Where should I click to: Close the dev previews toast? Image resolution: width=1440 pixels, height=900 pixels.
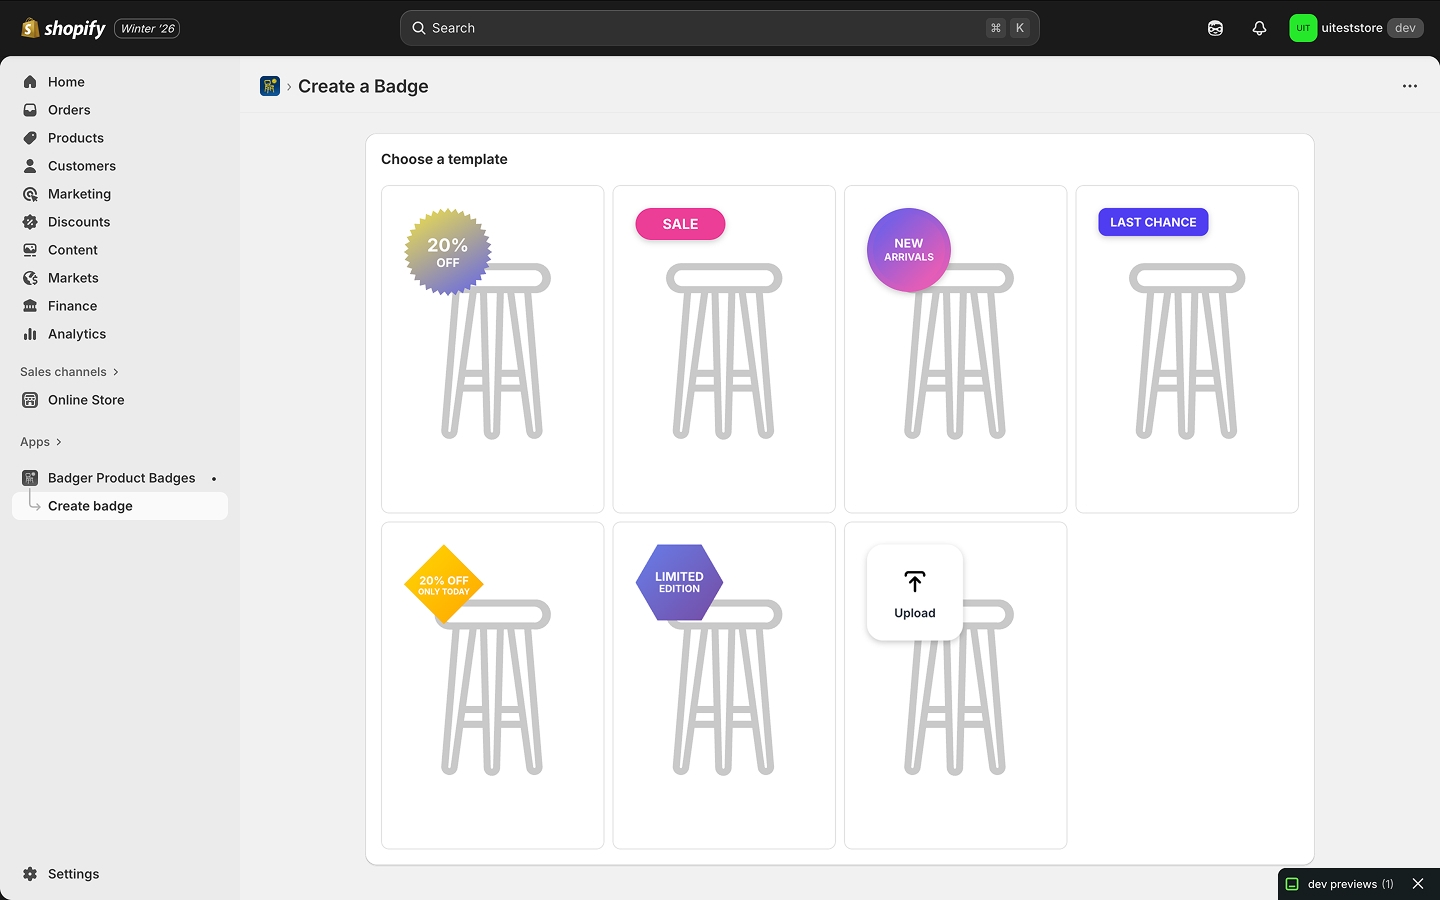[x=1418, y=884]
